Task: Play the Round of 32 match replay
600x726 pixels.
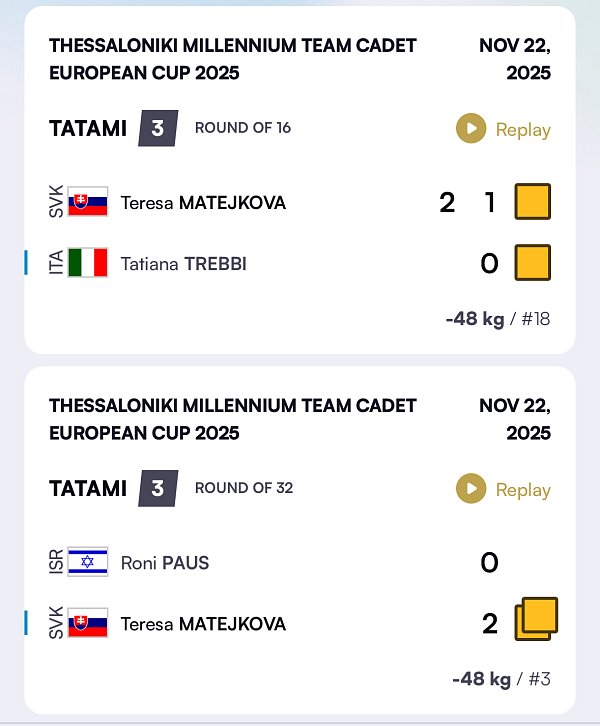Action: (503, 489)
